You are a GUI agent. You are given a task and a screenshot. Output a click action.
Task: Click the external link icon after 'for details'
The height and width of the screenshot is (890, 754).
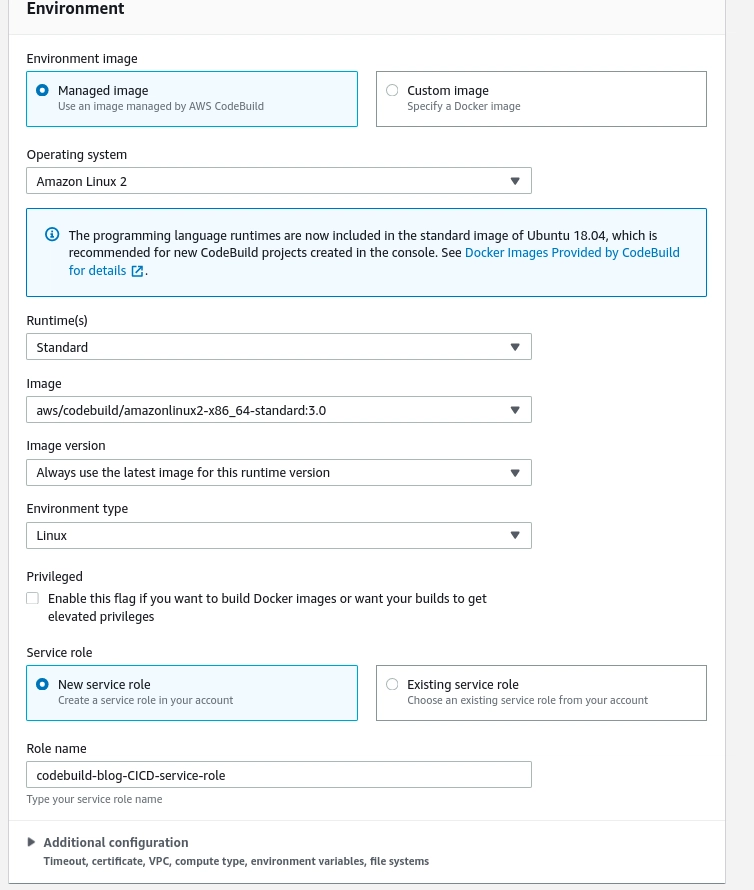(x=137, y=271)
